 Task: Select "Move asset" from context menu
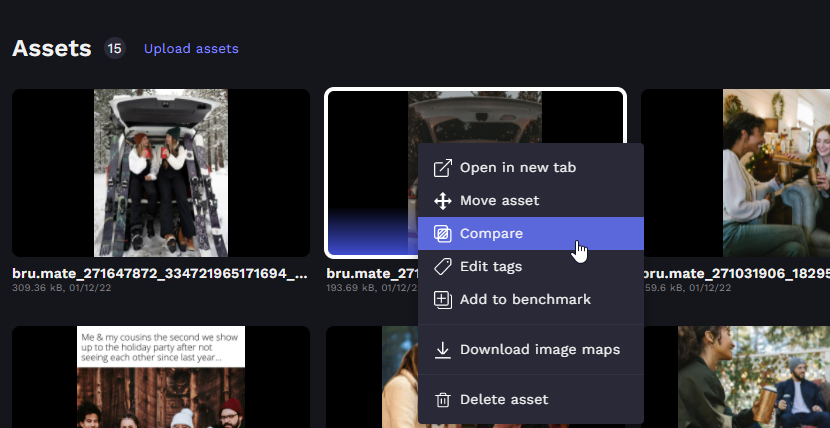[531, 201]
